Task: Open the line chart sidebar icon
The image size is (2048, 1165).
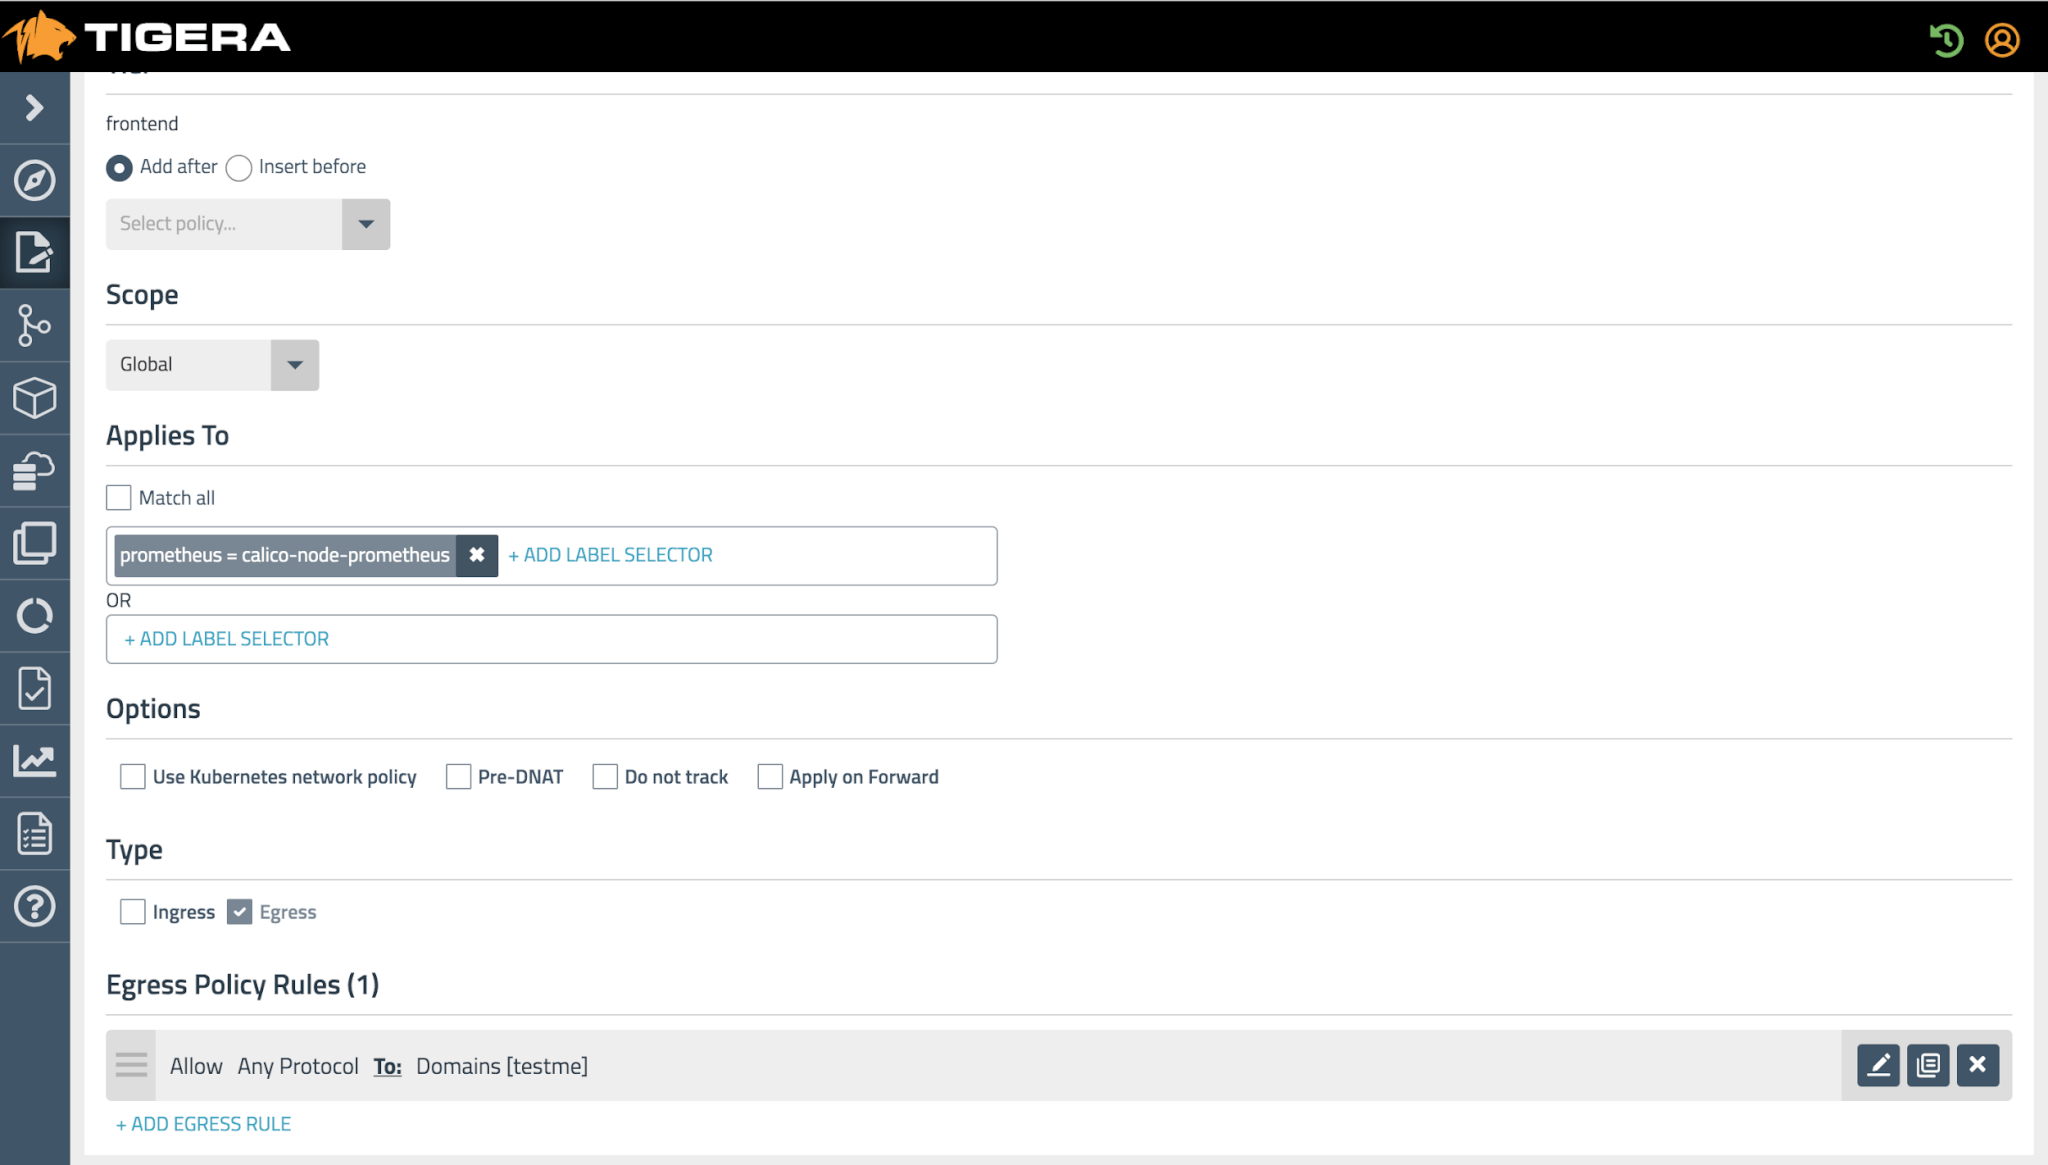Action: pyautogui.click(x=35, y=761)
